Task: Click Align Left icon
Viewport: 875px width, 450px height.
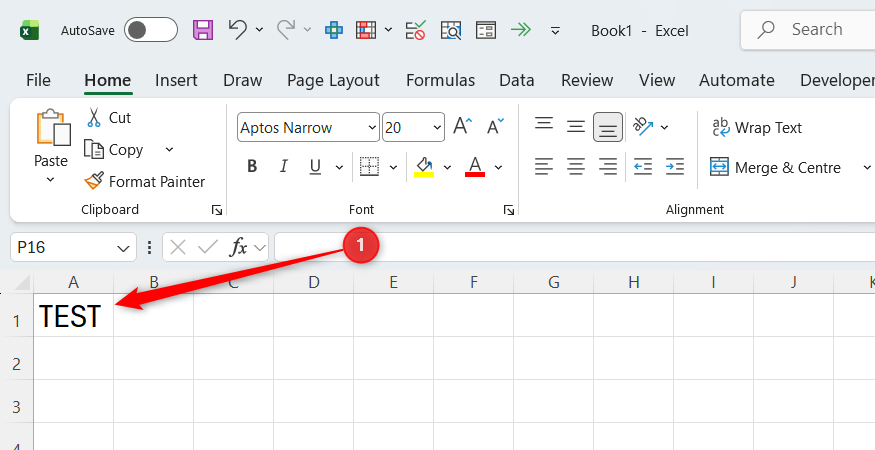Action: pos(544,166)
